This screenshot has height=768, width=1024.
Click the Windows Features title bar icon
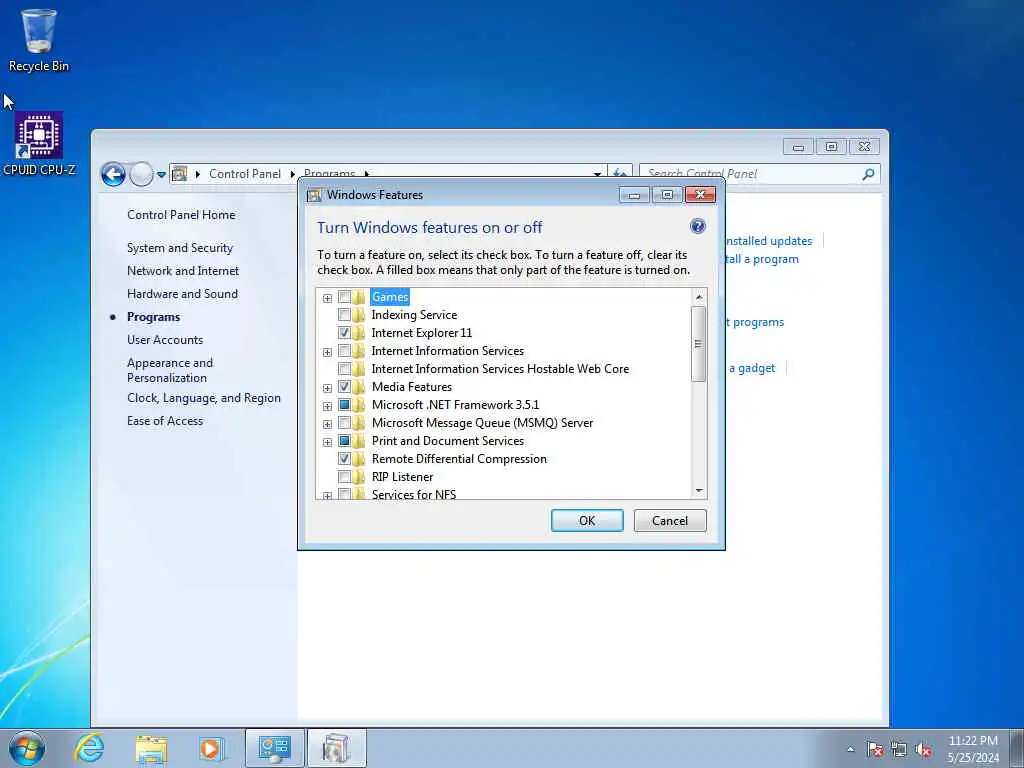click(x=314, y=195)
